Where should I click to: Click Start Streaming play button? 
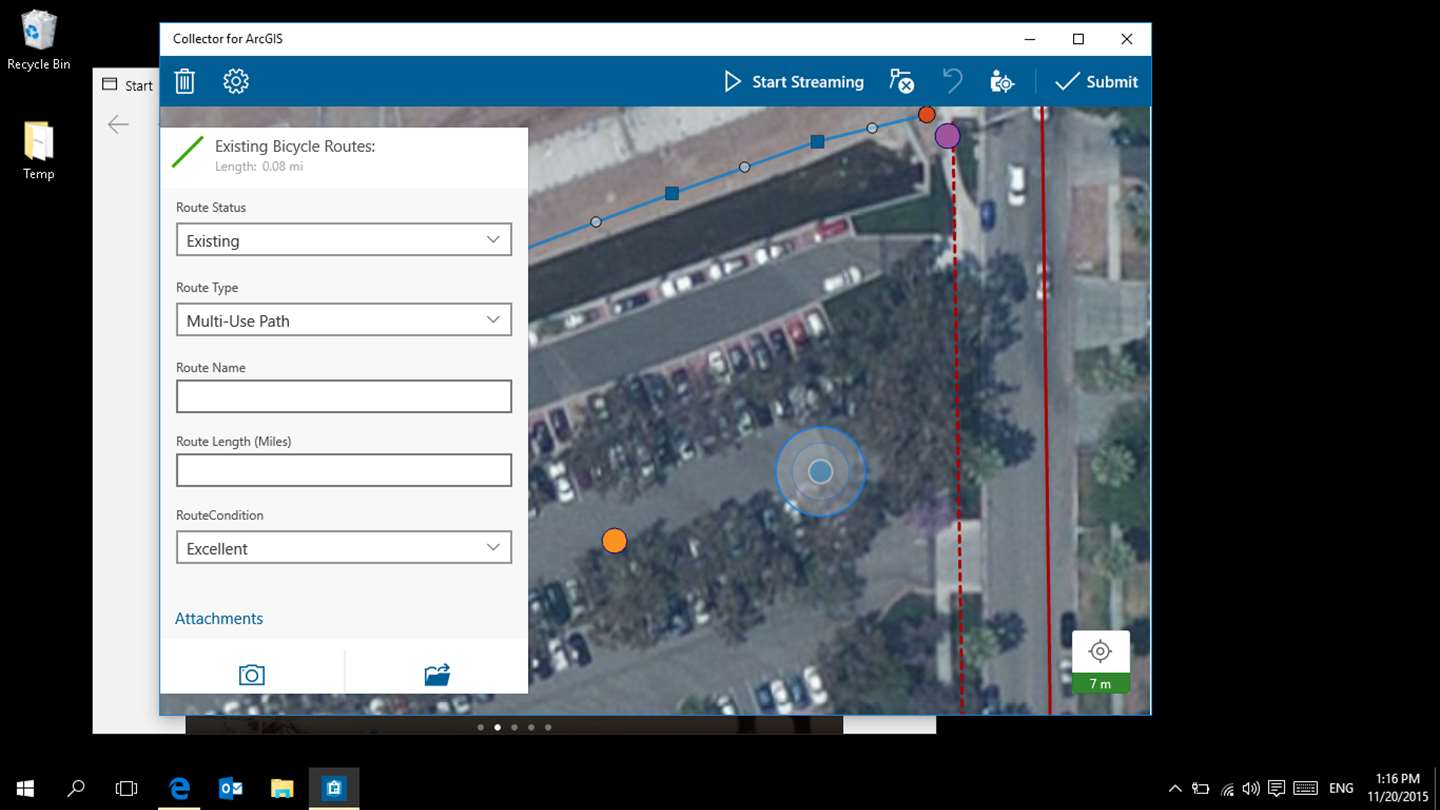point(794,82)
